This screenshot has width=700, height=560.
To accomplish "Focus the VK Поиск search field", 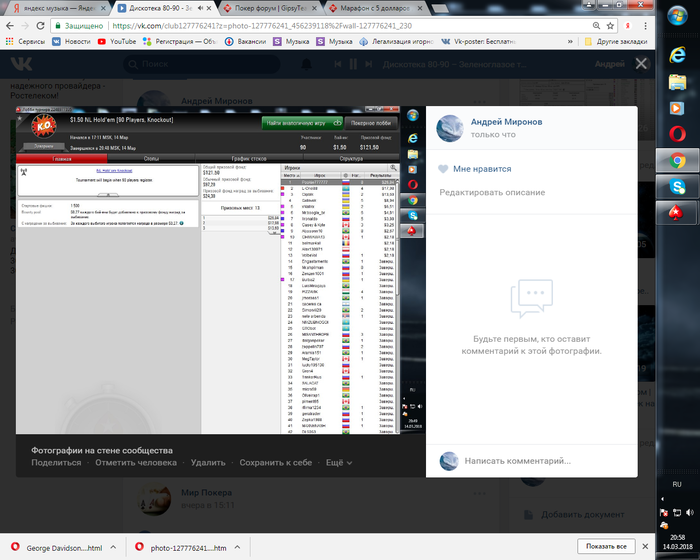I will (x=202, y=64).
